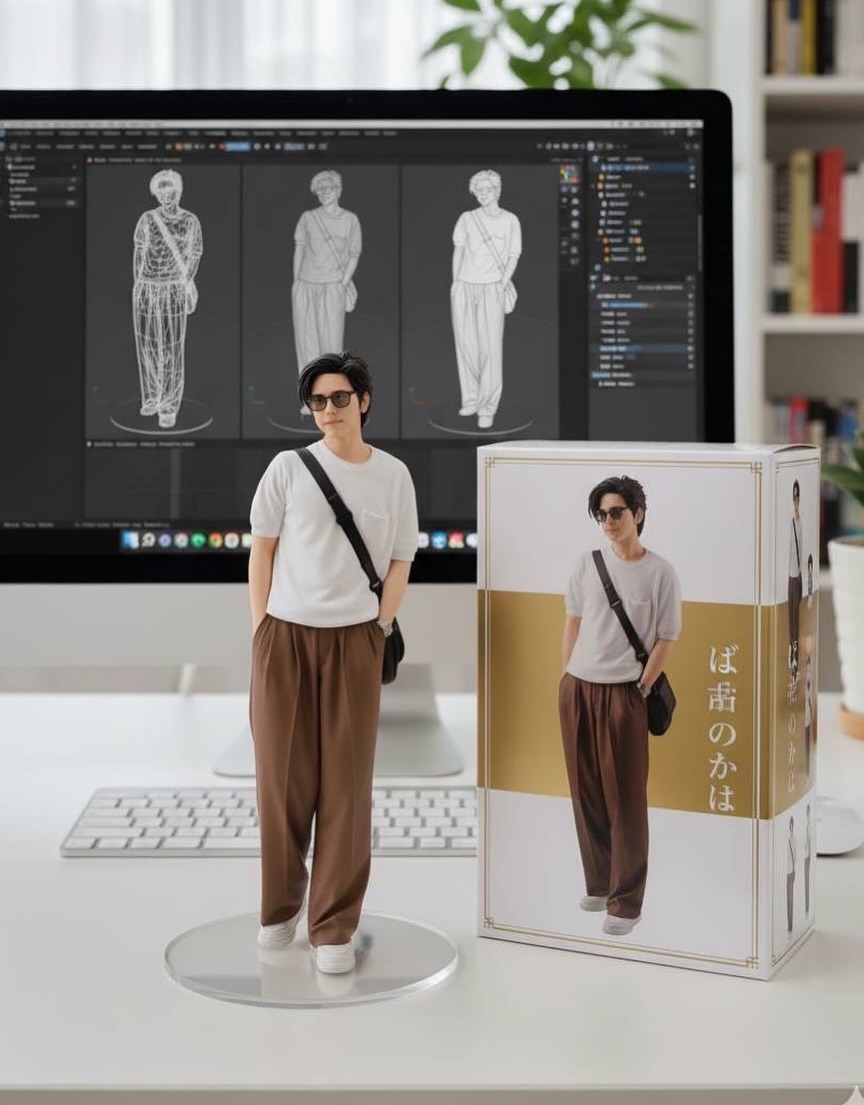This screenshot has height=1105, width=864.
Task: Select the blue highlighted row in the outliner
Action: [646, 168]
